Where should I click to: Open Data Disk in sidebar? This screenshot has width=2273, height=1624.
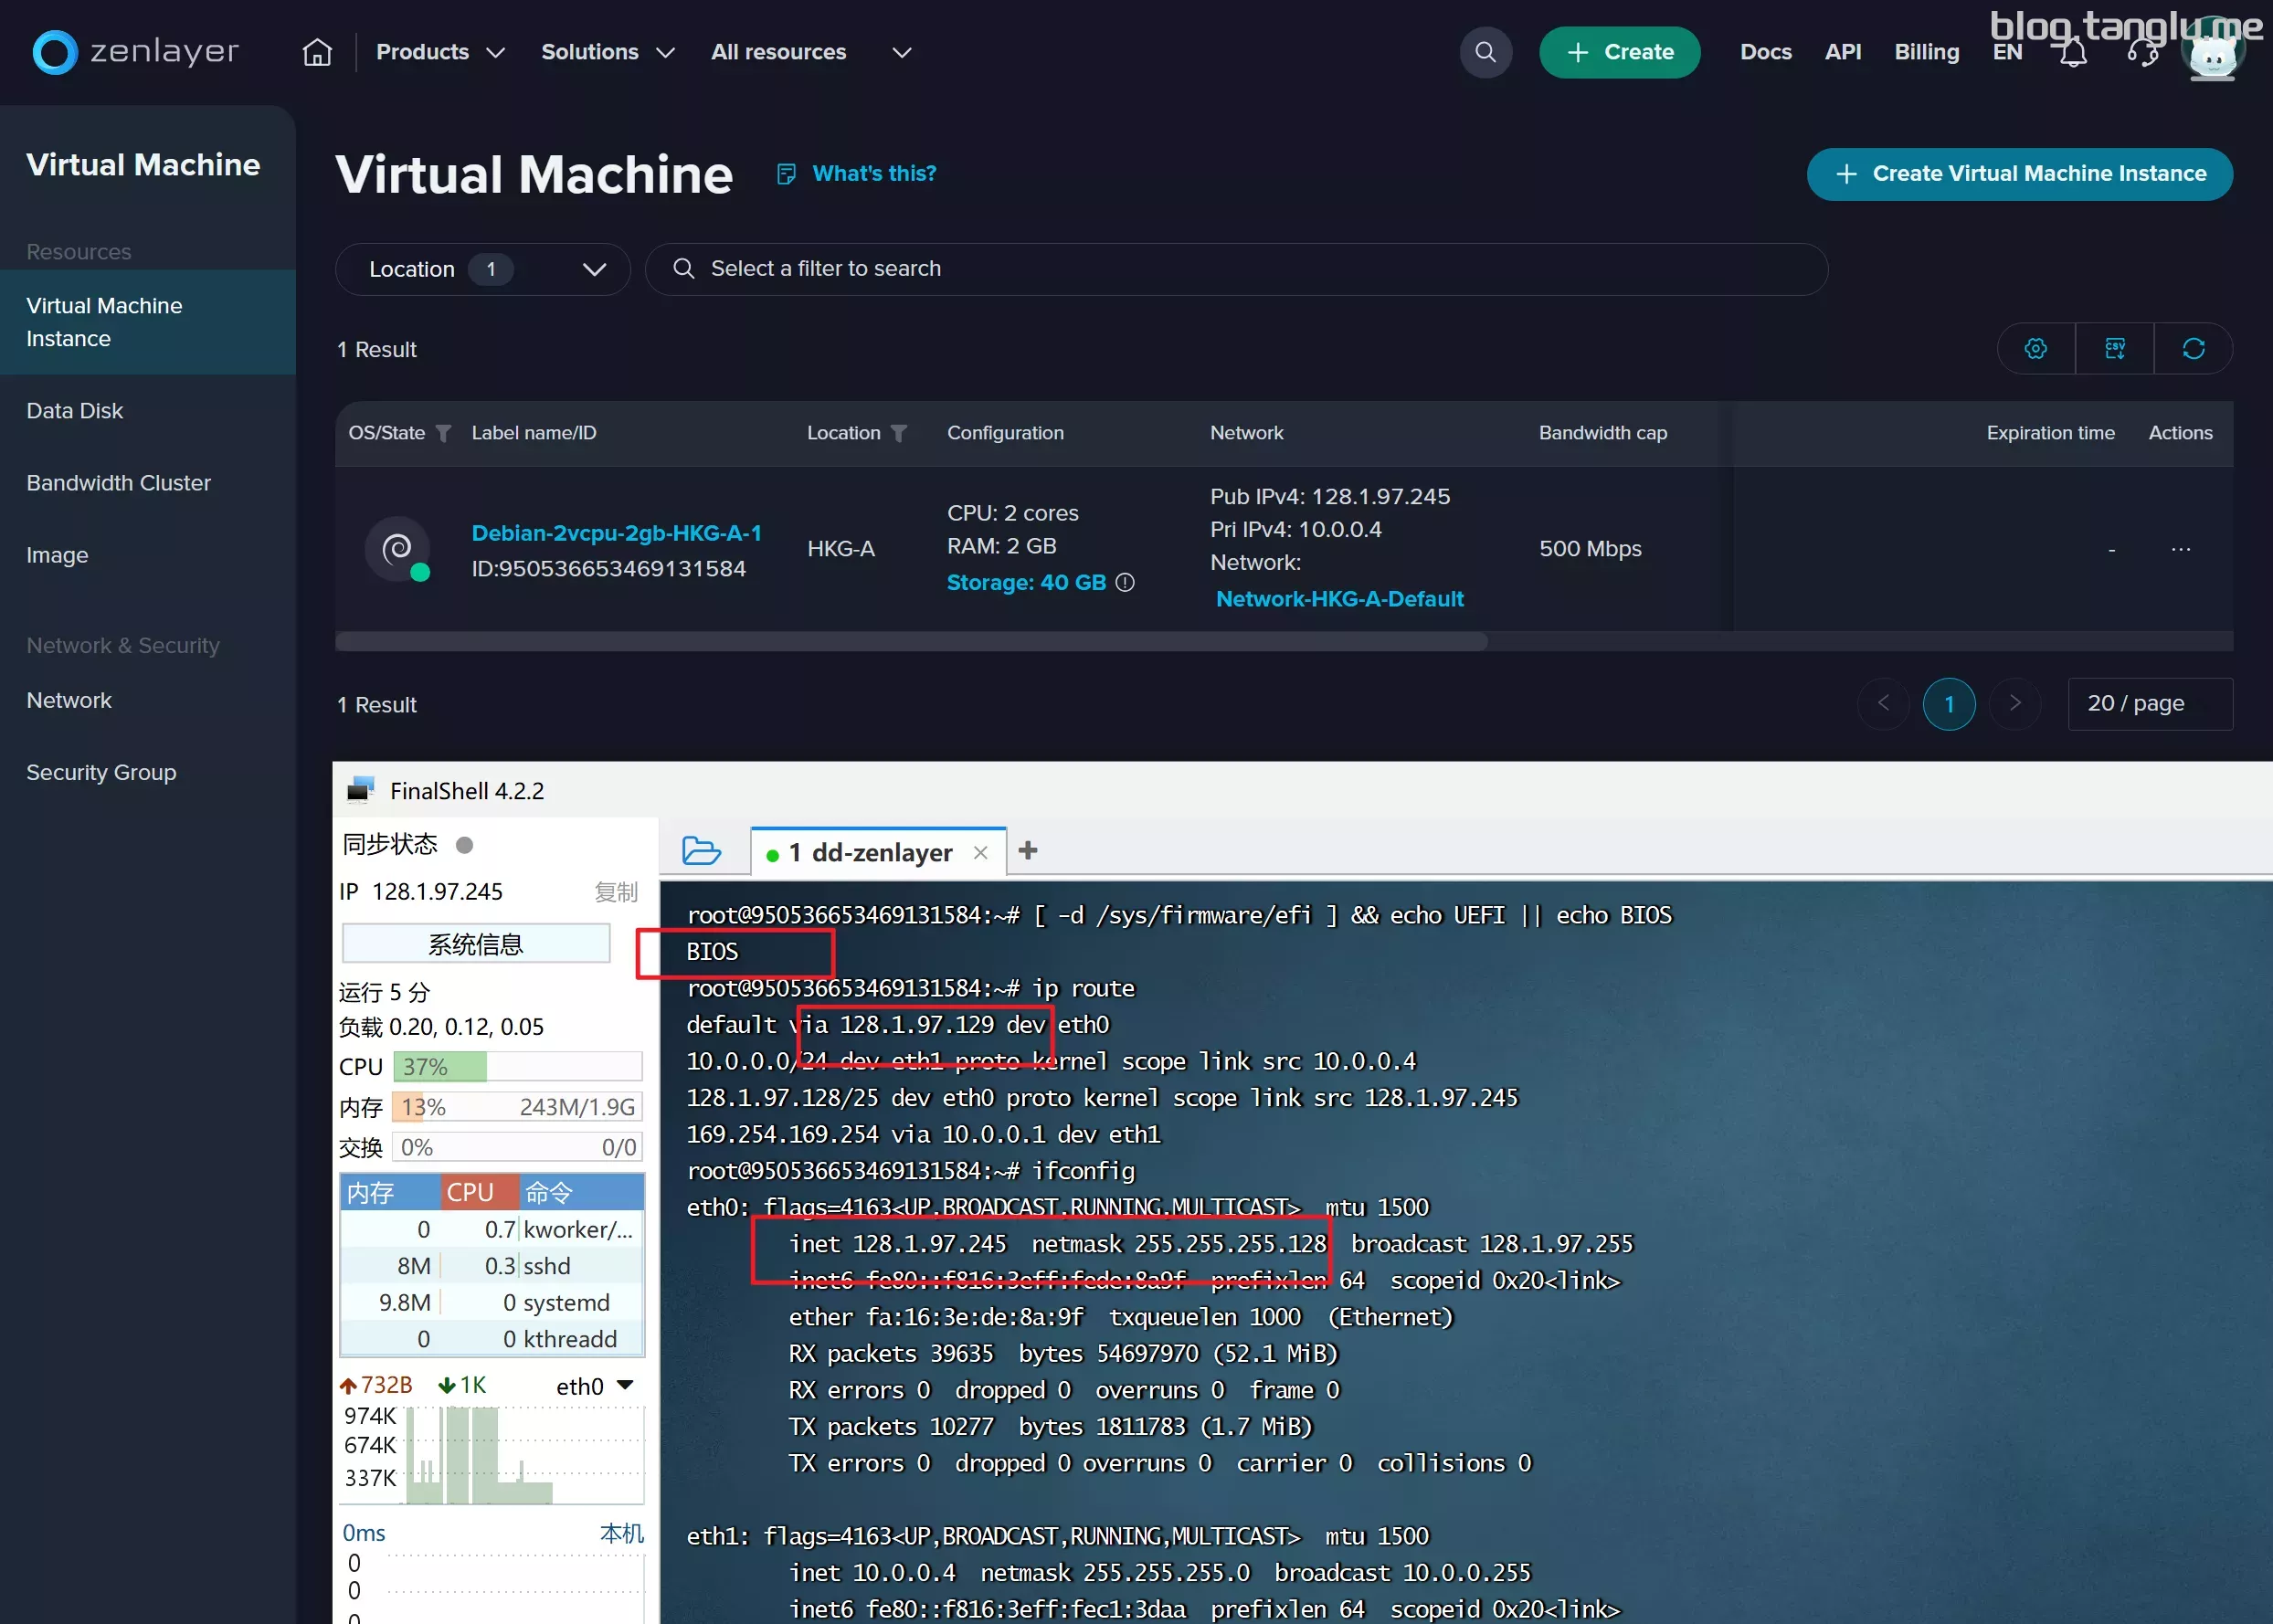[75, 411]
